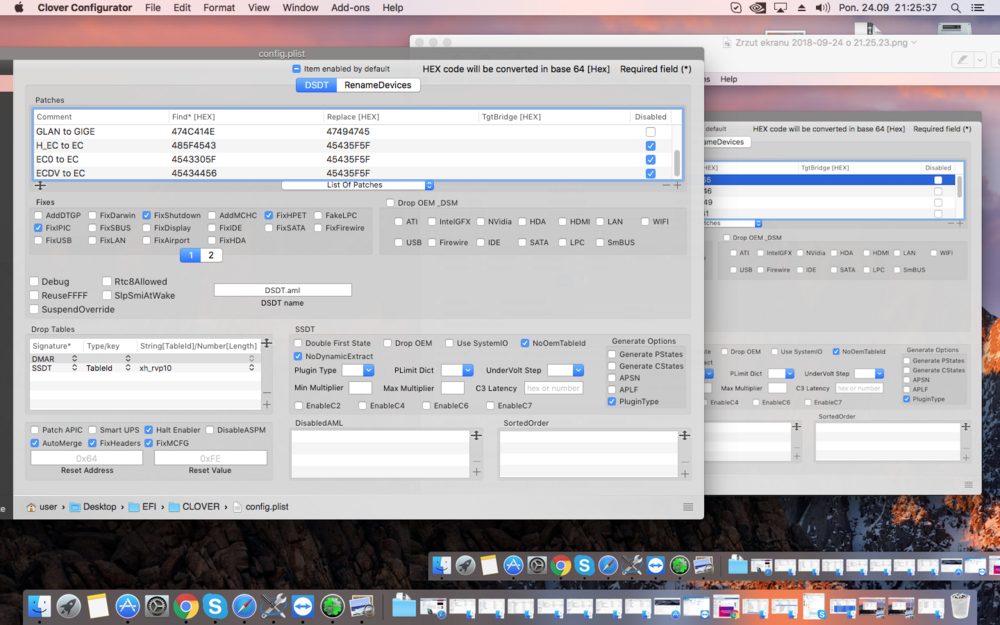Click the DSDT name input field
The height and width of the screenshot is (625, 1000).
pyautogui.click(x=282, y=290)
